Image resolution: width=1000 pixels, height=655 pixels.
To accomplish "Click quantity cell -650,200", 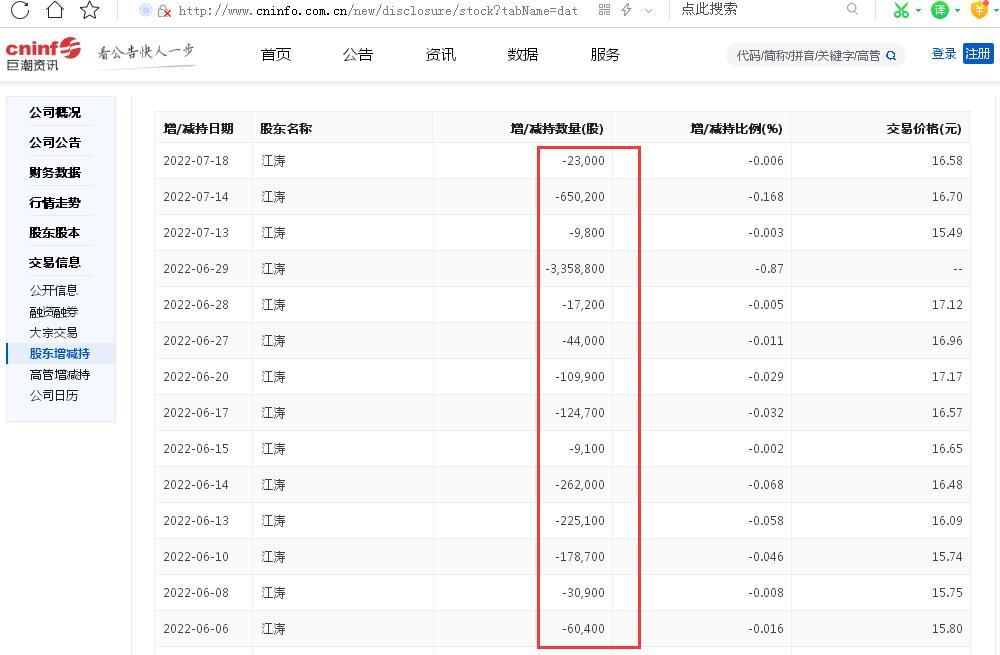I will tap(580, 196).
